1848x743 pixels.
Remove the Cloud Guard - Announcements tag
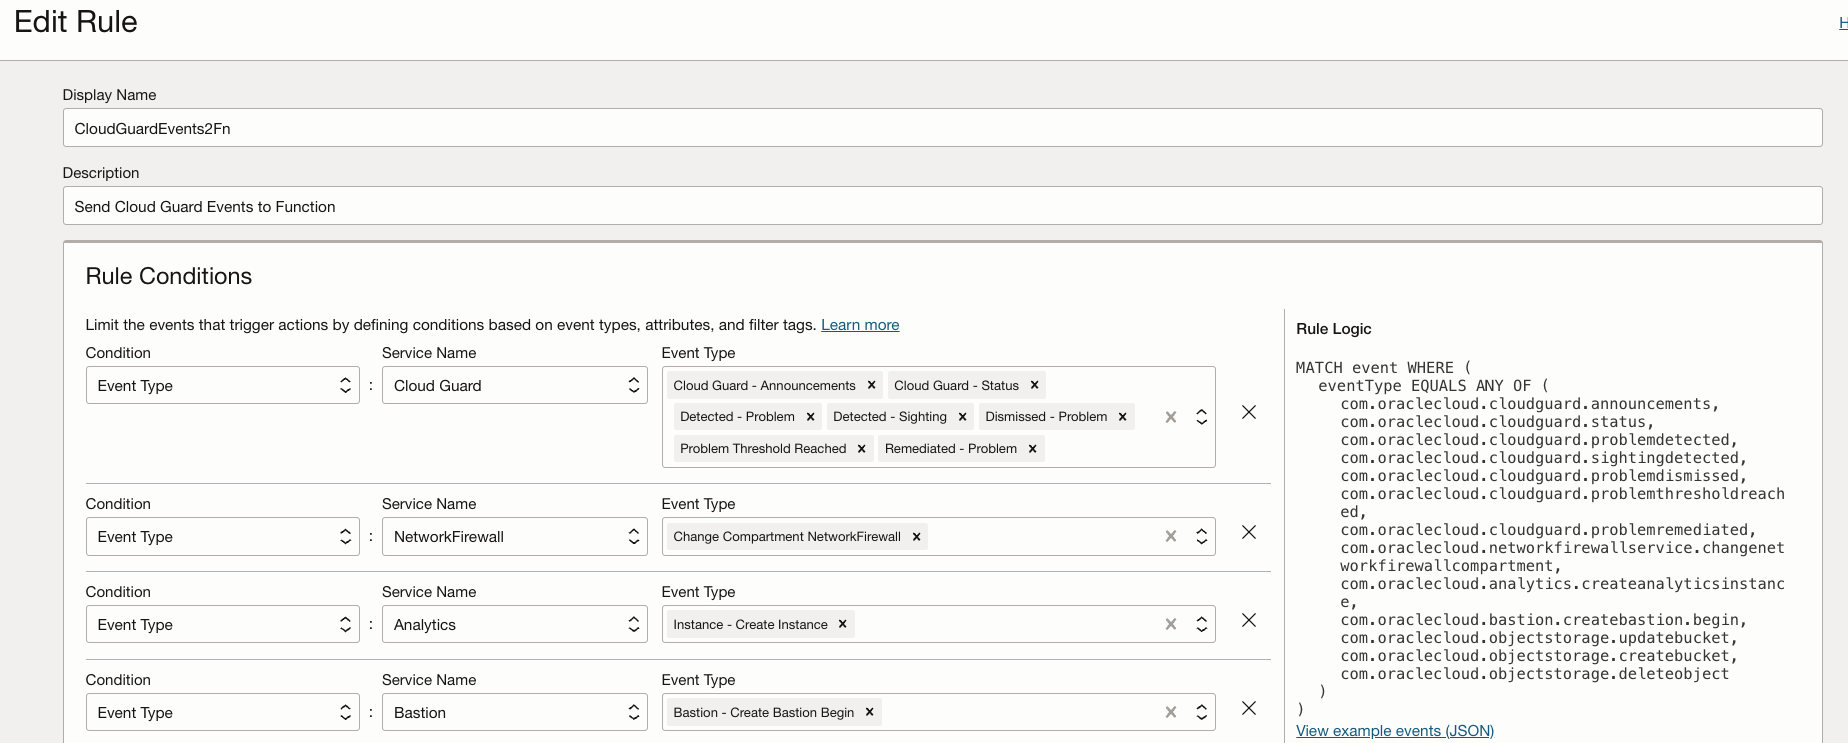tap(871, 385)
